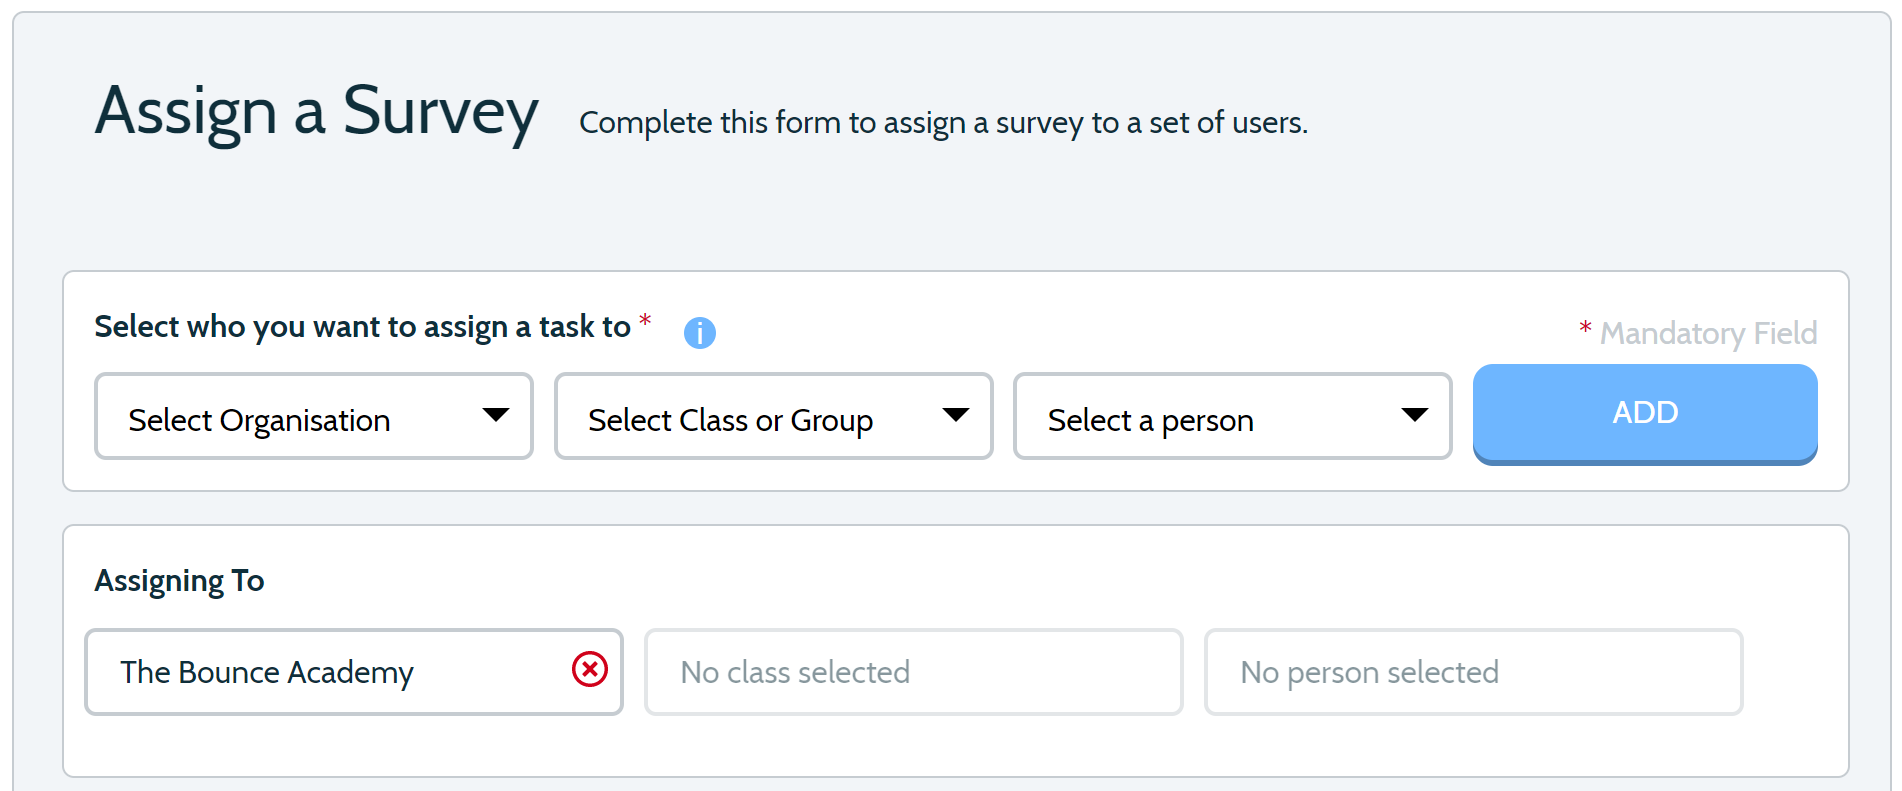Click the Assigning To section label

(x=180, y=581)
